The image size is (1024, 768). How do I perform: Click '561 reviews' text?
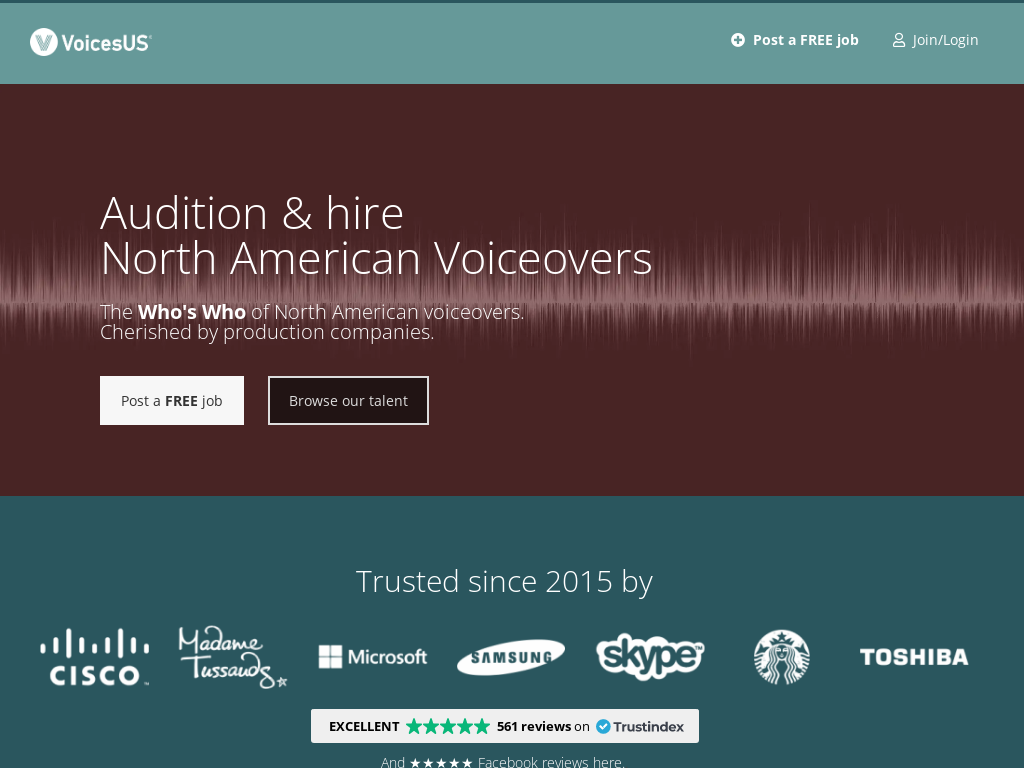pos(534,726)
